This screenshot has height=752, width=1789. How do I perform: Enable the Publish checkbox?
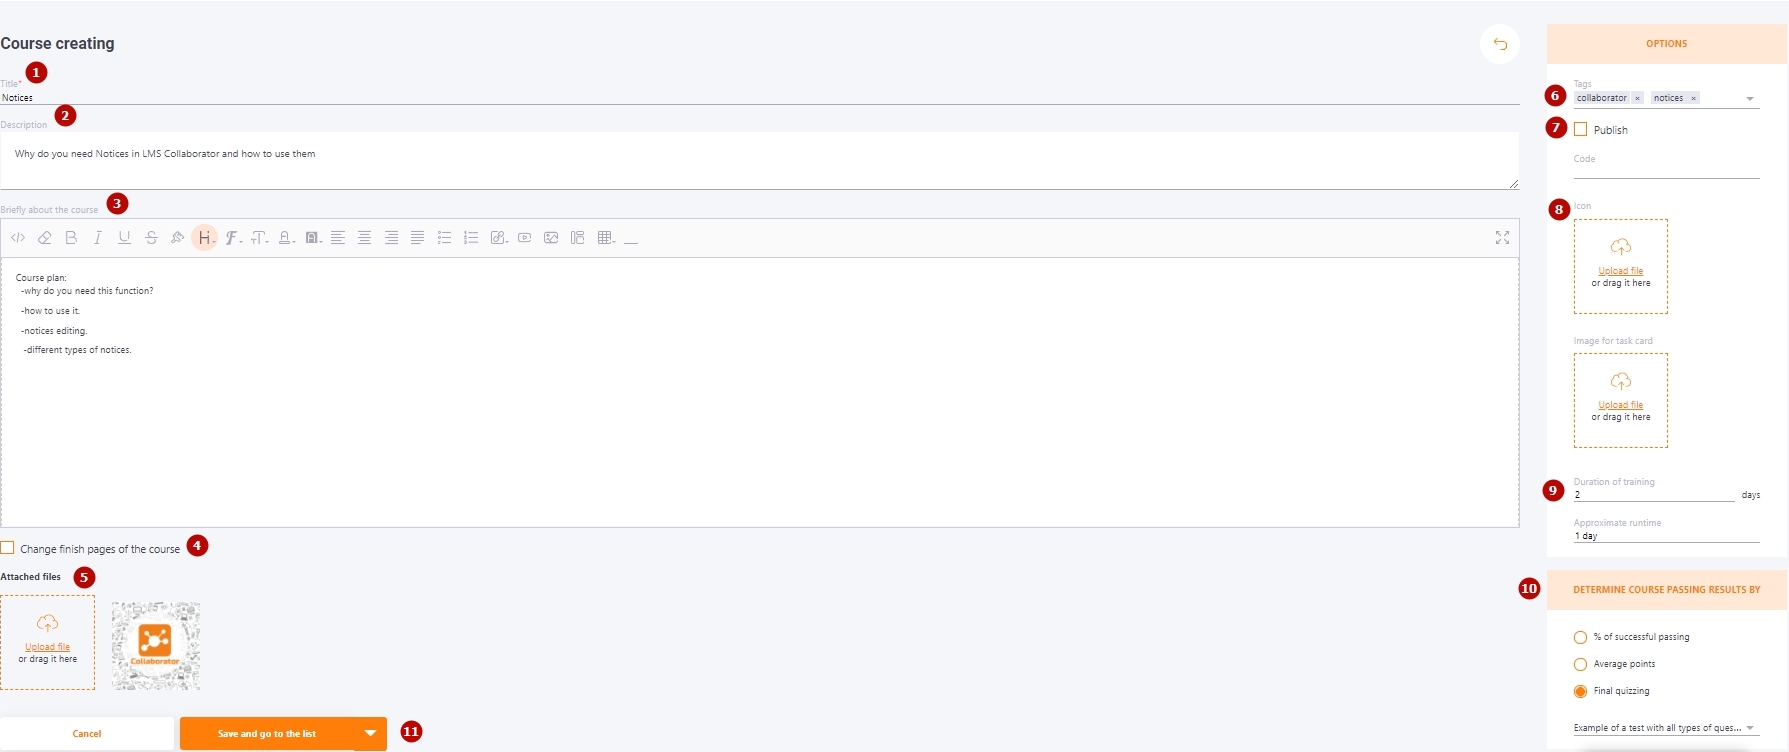pyautogui.click(x=1580, y=129)
